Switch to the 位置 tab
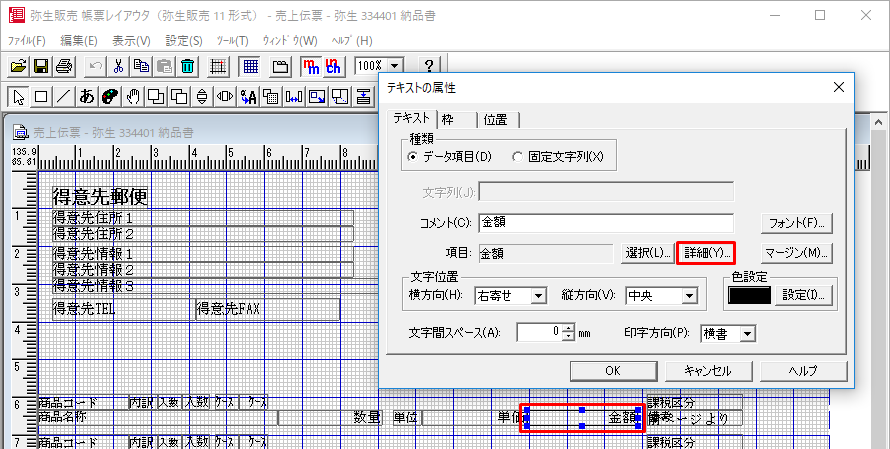890x449 pixels. [x=498, y=120]
